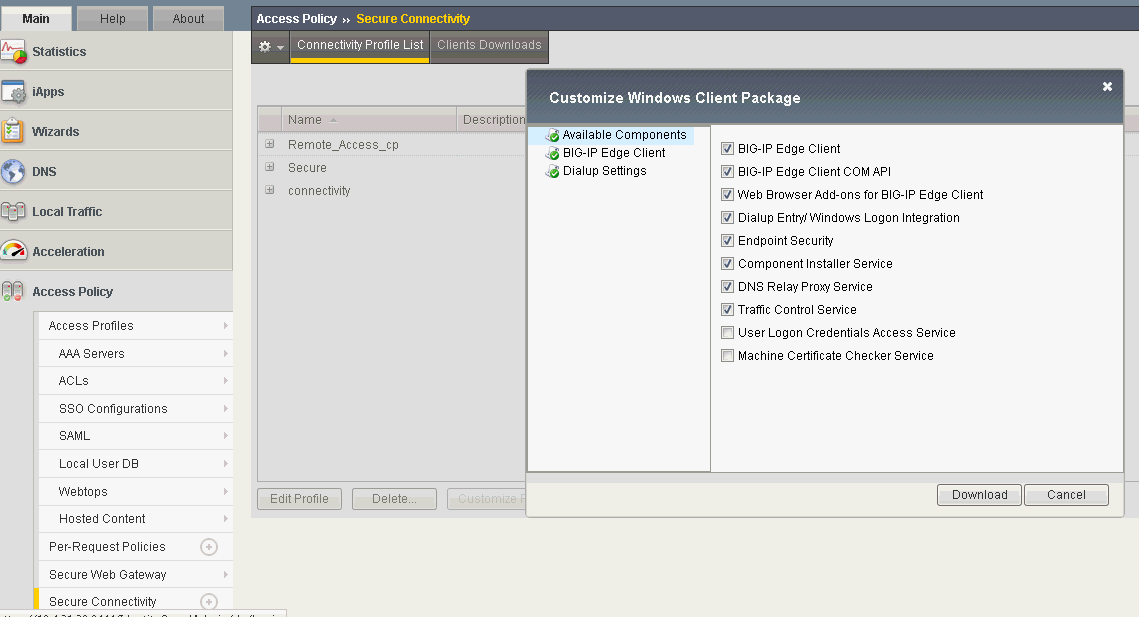Image resolution: width=1139 pixels, height=617 pixels.
Task: Click the Access Policy icon
Action: coord(14,292)
